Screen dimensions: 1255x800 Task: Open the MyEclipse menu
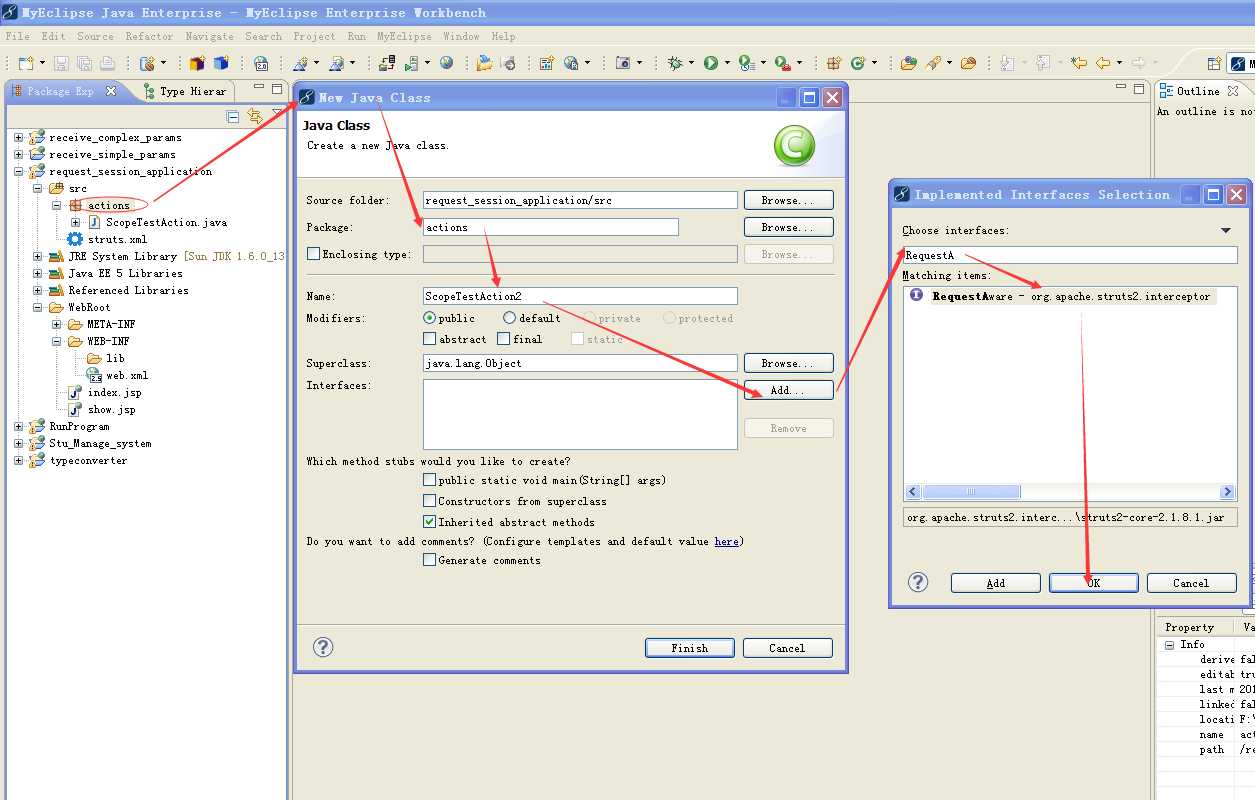[x=404, y=36]
